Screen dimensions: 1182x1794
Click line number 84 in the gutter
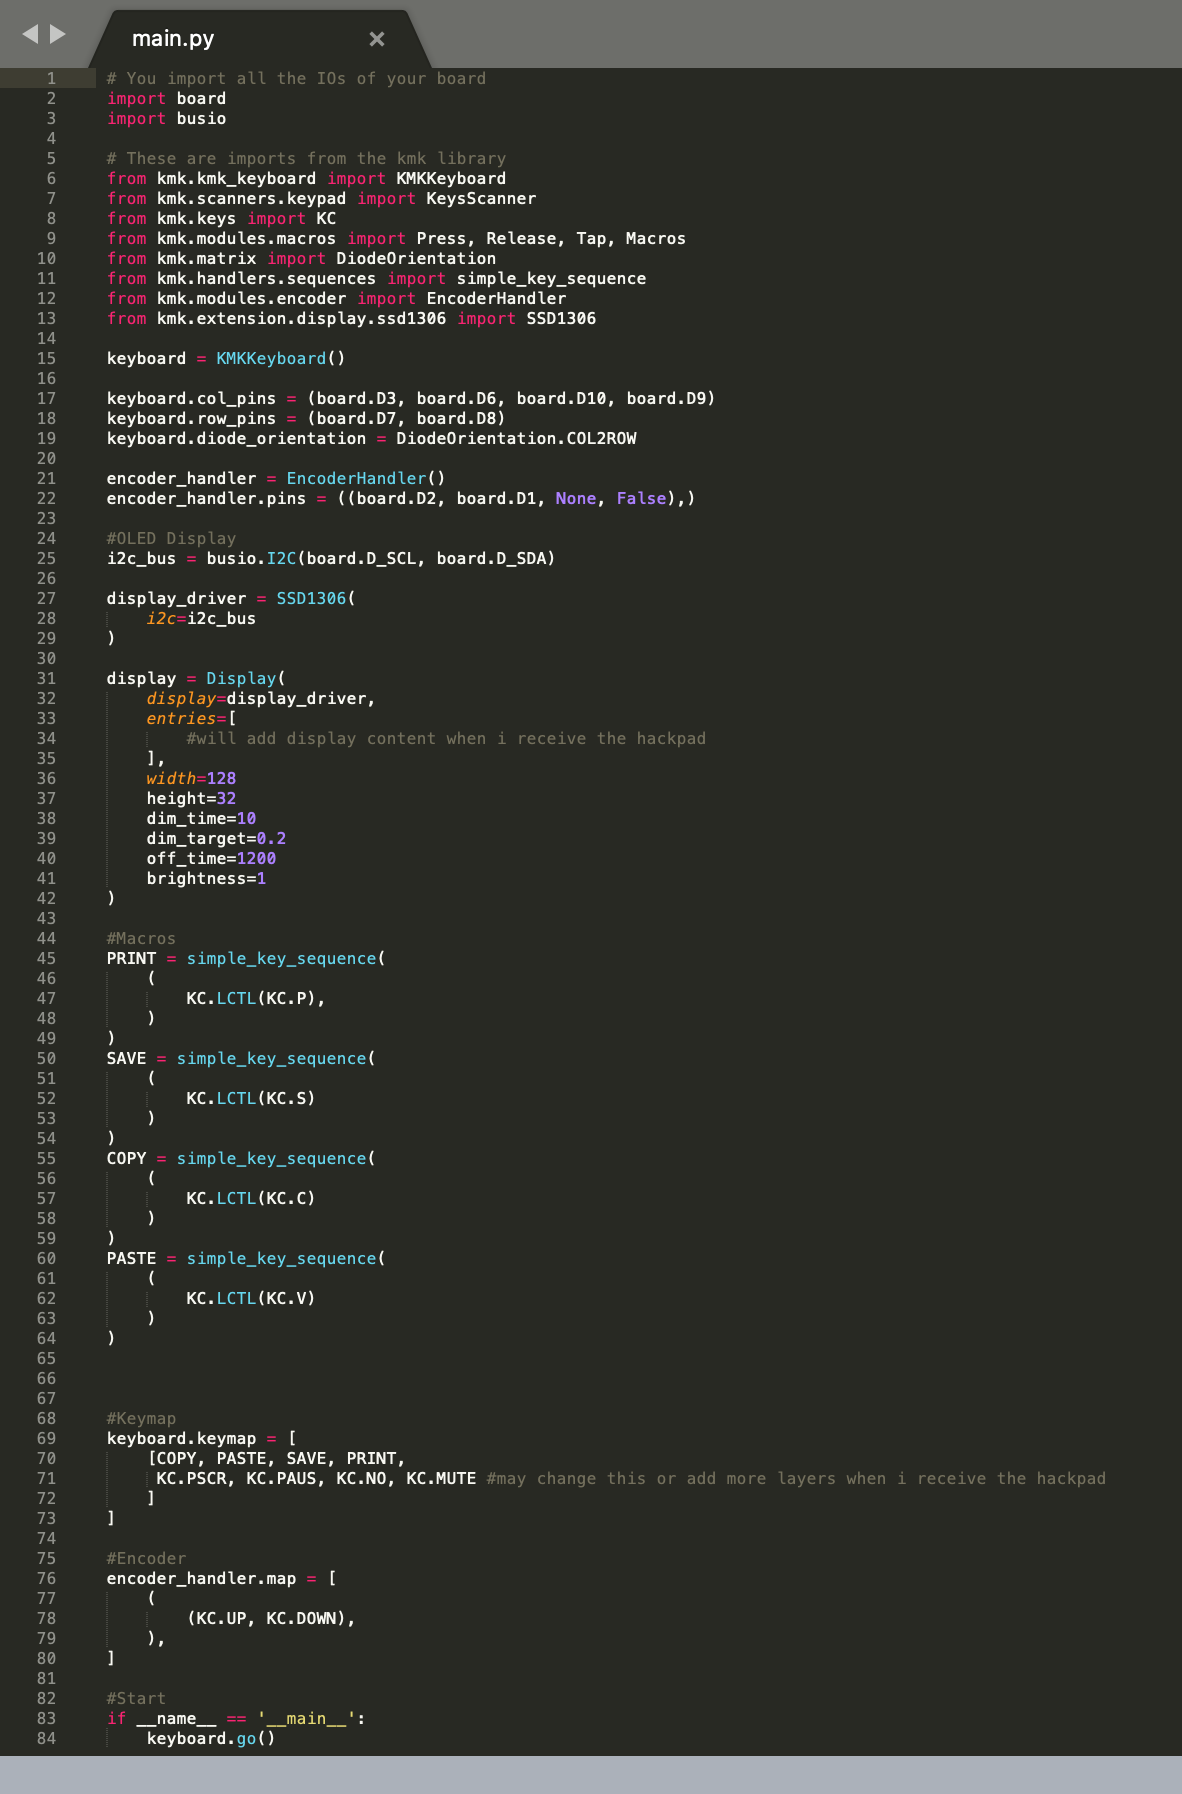pyautogui.click(x=46, y=1738)
